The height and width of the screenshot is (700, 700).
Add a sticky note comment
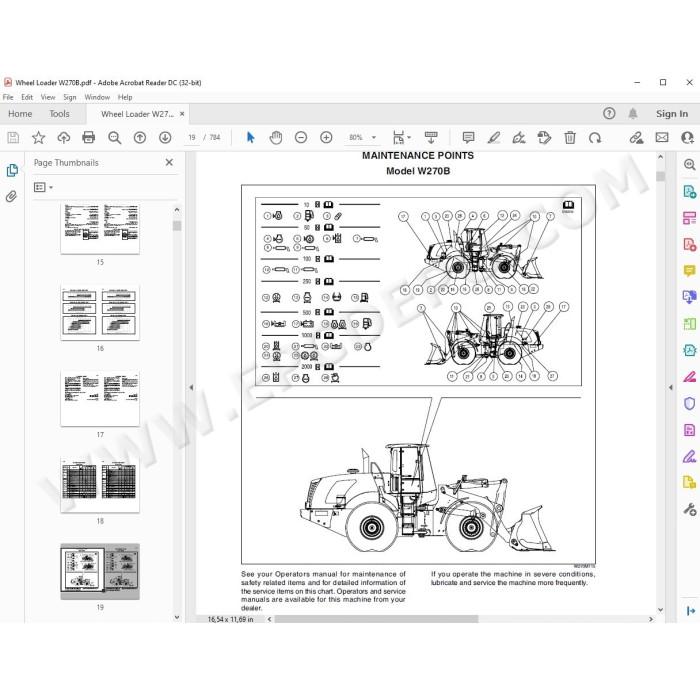(x=468, y=138)
